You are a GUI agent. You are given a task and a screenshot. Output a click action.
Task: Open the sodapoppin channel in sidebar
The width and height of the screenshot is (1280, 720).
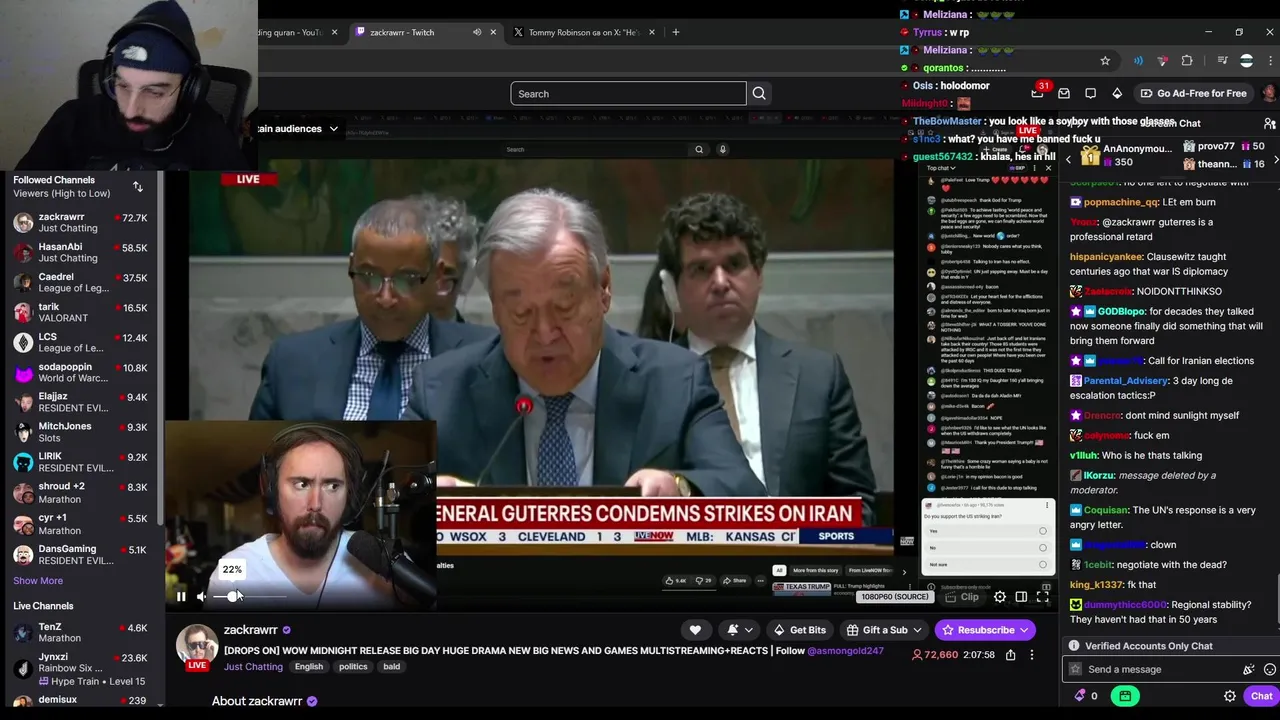(80, 372)
